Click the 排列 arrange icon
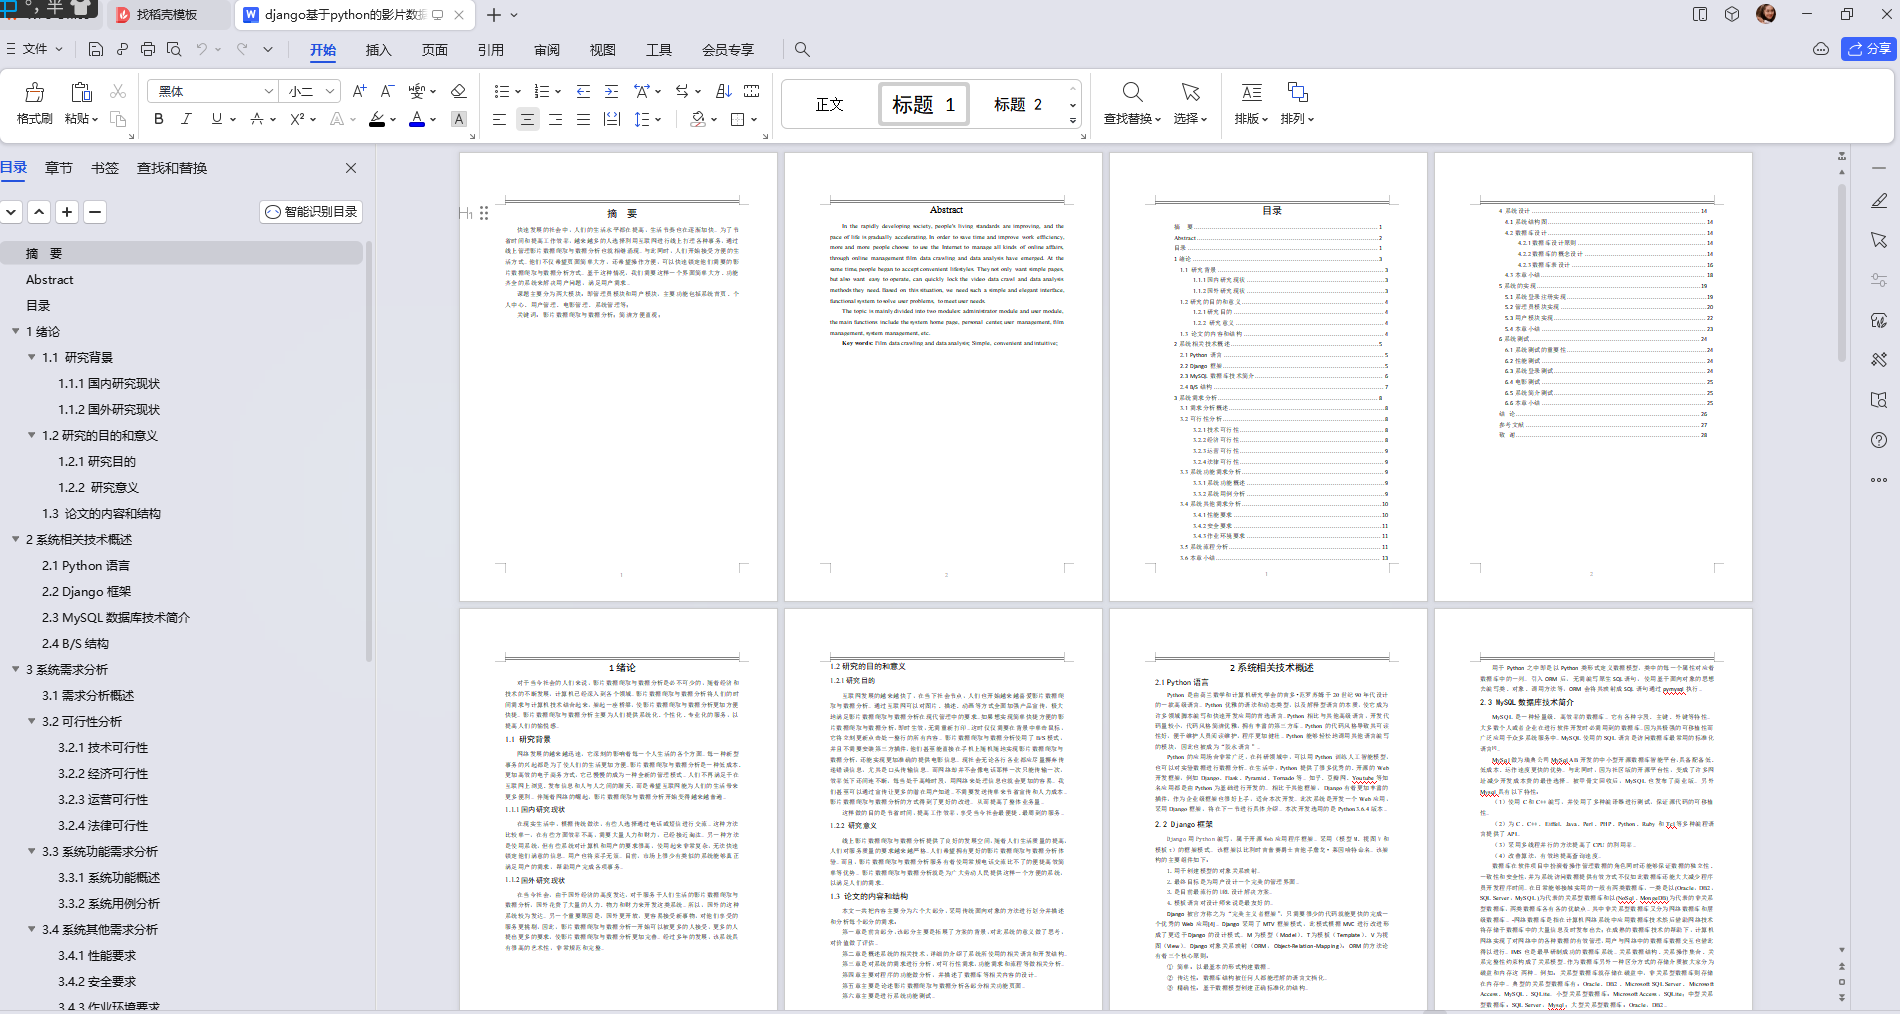This screenshot has height=1014, width=1900. pyautogui.click(x=1297, y=92)
